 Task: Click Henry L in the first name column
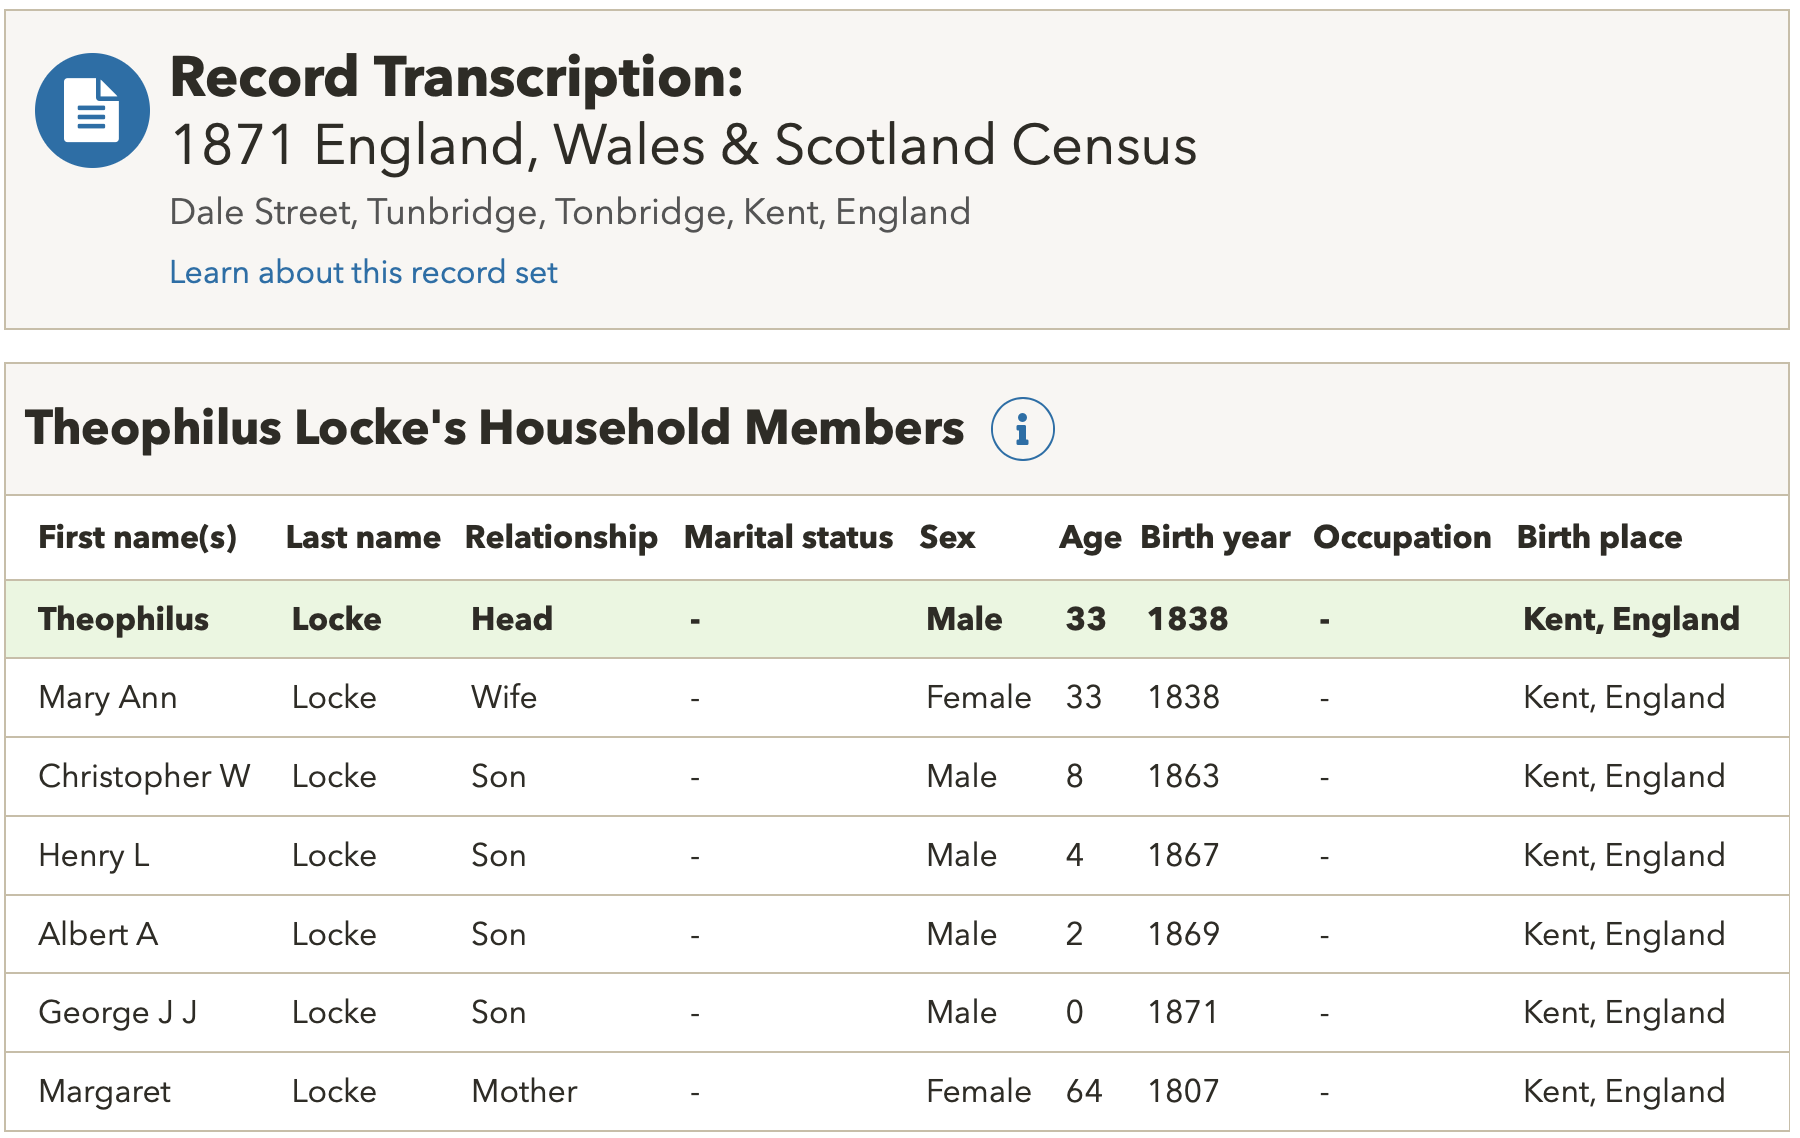pyautogui.click(x=93, y=855)
